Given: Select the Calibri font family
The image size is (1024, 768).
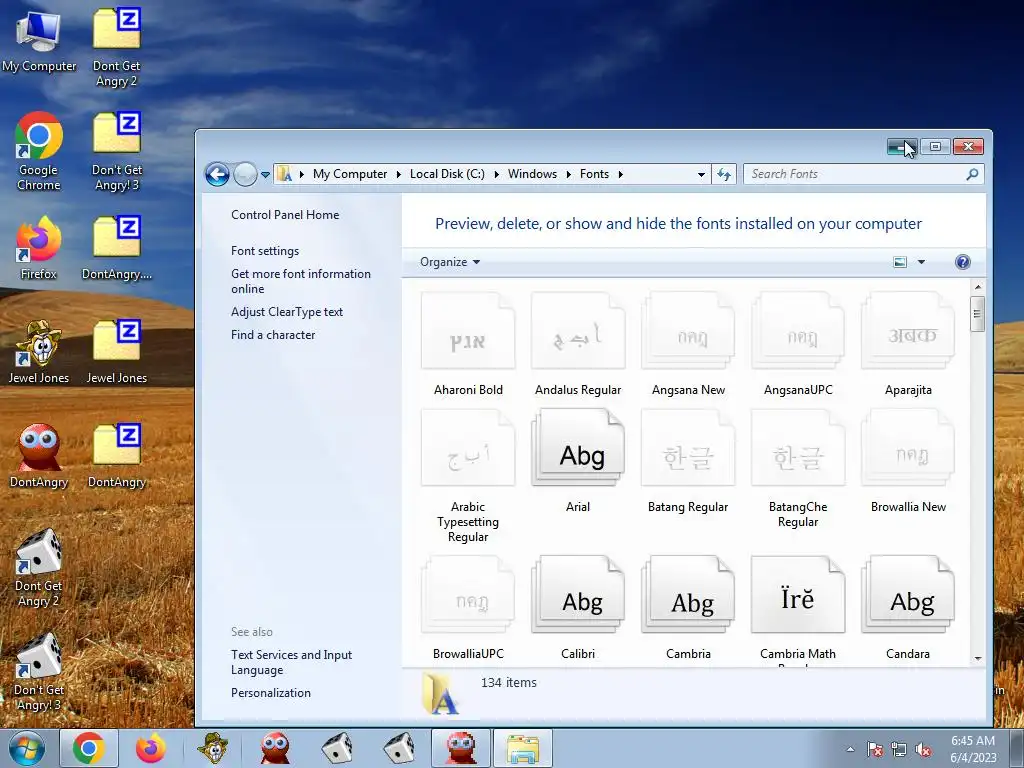Looking at the screenshot, I should (x=578, y=594).
